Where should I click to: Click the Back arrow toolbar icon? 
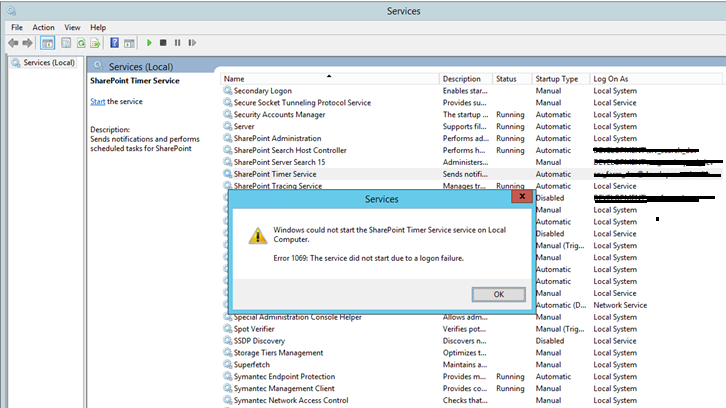pos(13,43)
